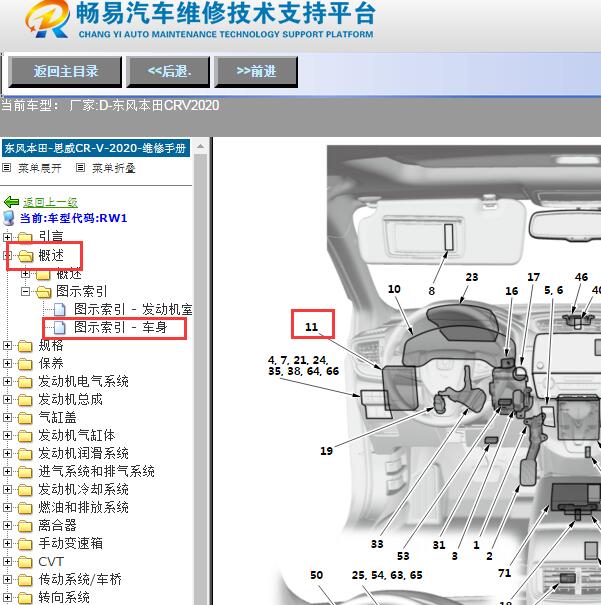Expand the 保养 folder node

click(x=7, y=363)
